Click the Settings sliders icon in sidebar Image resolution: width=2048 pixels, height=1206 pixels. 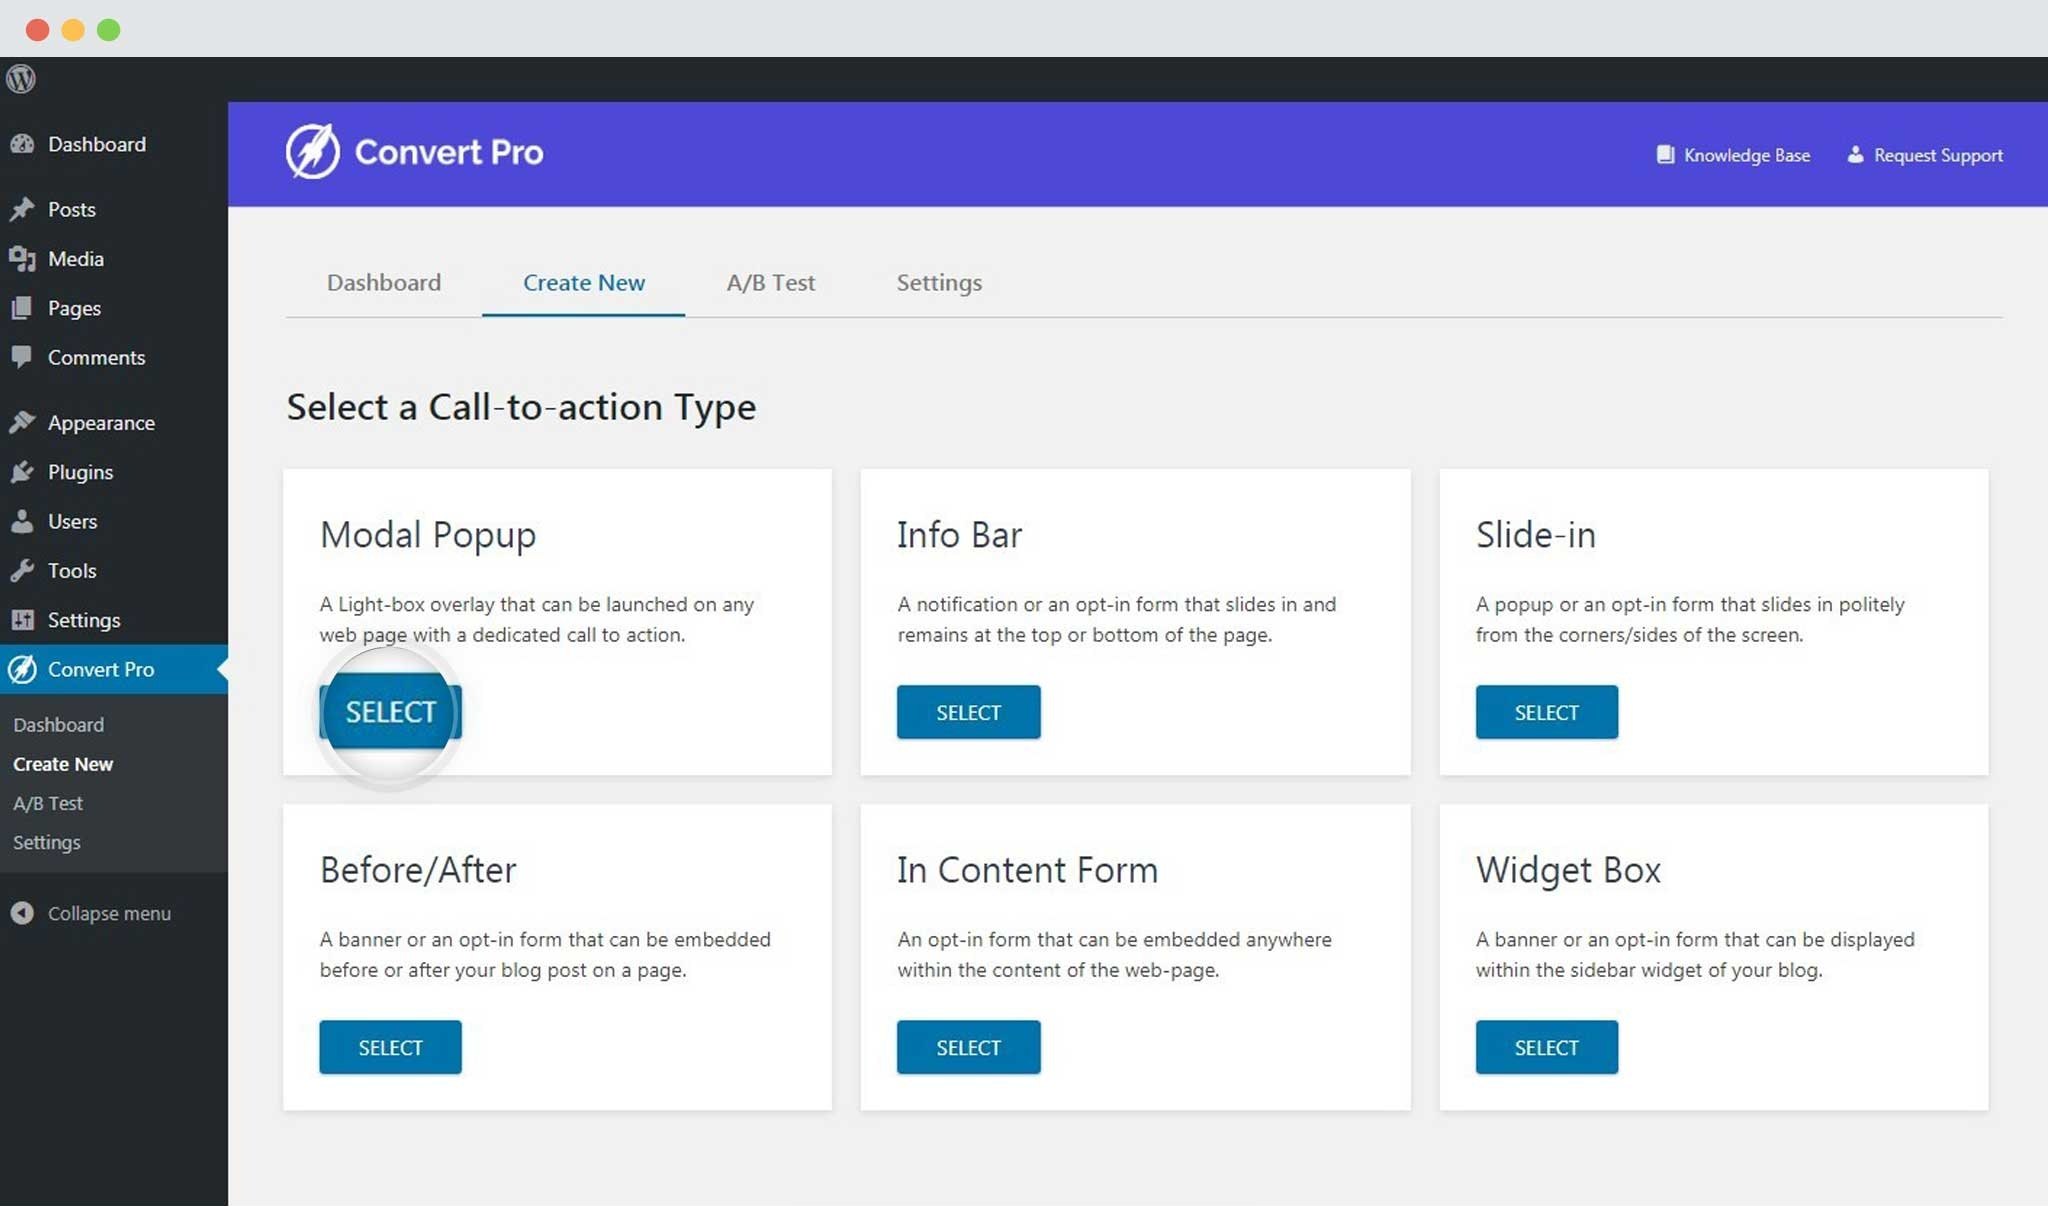click(22, 620)
